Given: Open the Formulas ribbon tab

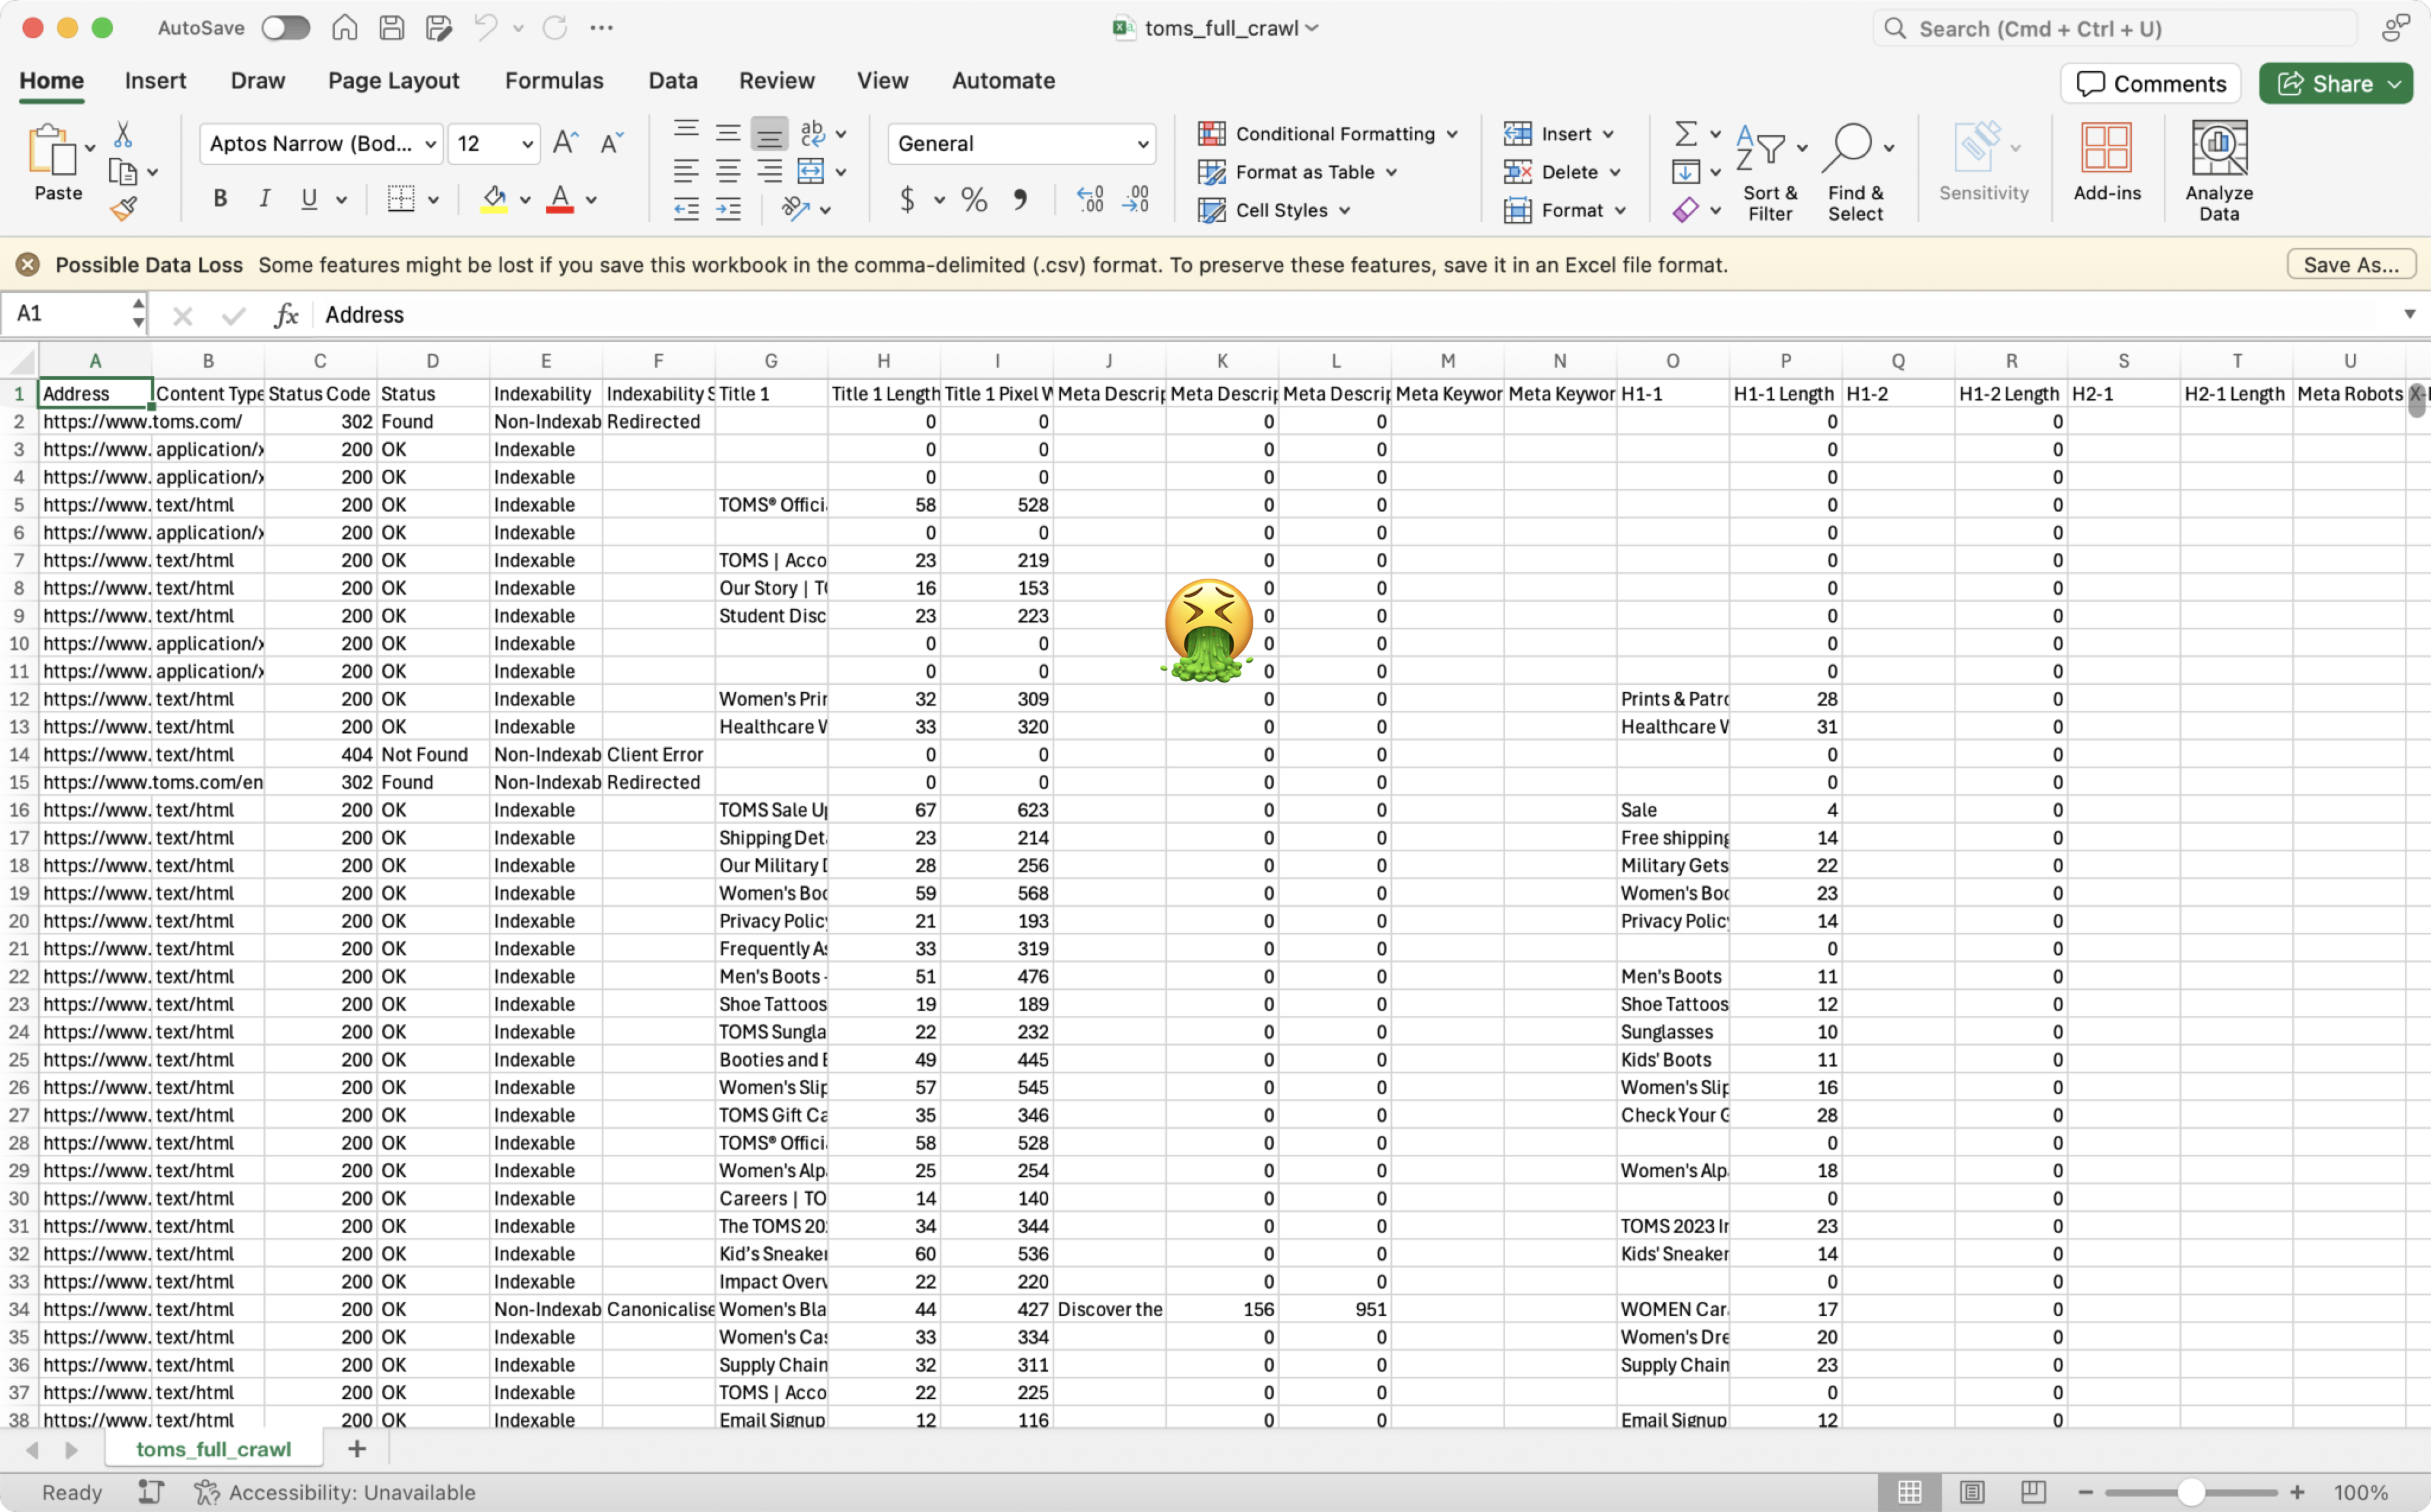Looking at the screenshot, I should 554,80.
